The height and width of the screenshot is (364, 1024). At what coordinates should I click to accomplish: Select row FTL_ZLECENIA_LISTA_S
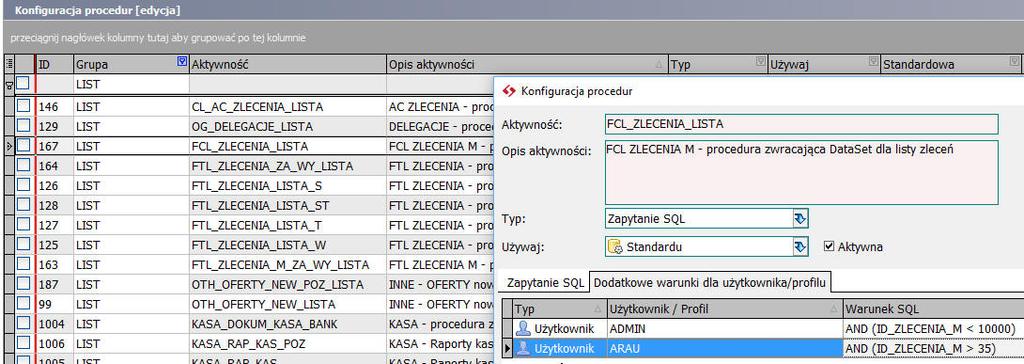click(x=257, y=186)
